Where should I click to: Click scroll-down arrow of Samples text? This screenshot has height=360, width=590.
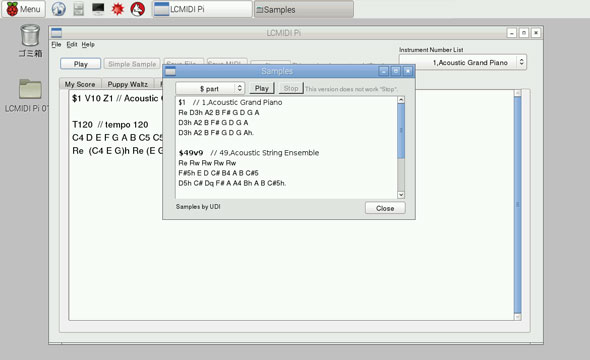[x=401, y=194]
